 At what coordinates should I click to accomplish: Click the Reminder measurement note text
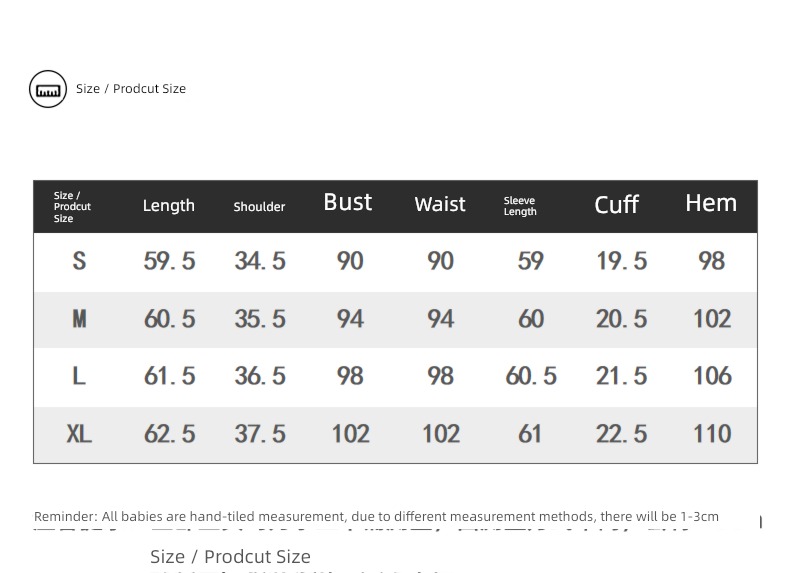376,517
